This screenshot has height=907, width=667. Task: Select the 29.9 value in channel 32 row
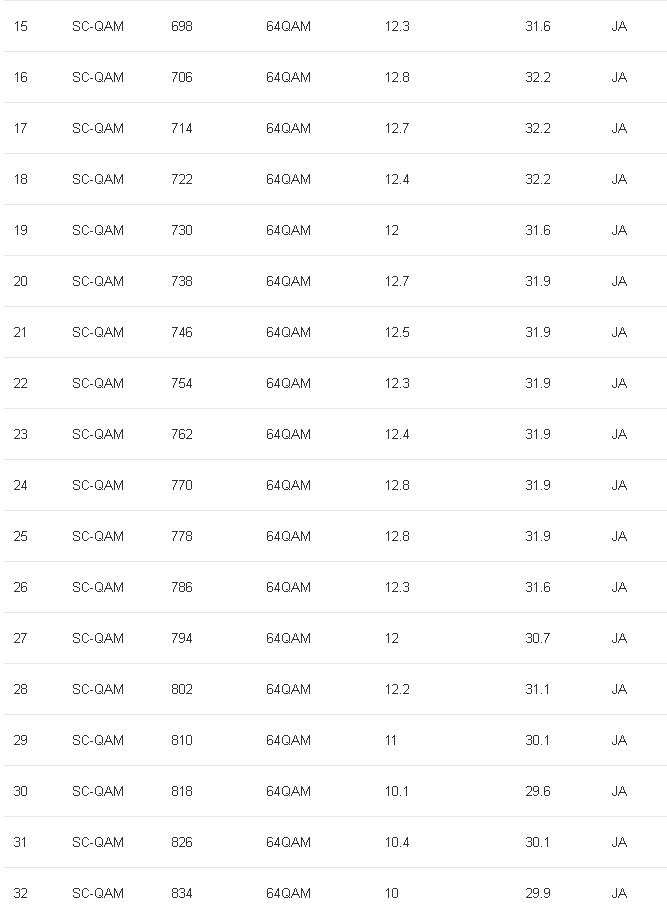tap(538, 893)
